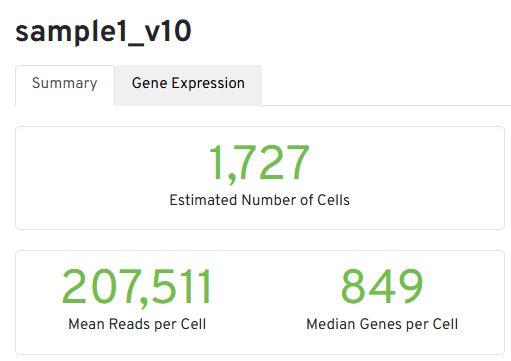Click the word Reads in the mean reads label

130,324
